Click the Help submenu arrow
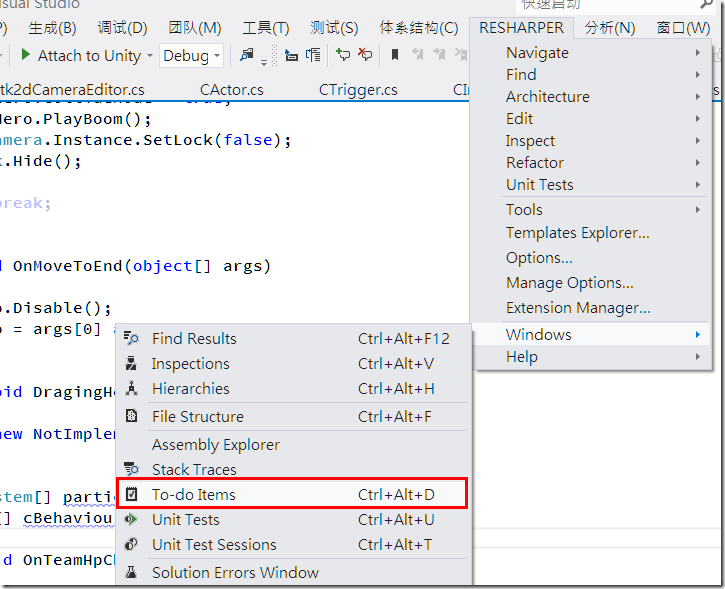The image size is (725, 589). (x=698, y=357)
